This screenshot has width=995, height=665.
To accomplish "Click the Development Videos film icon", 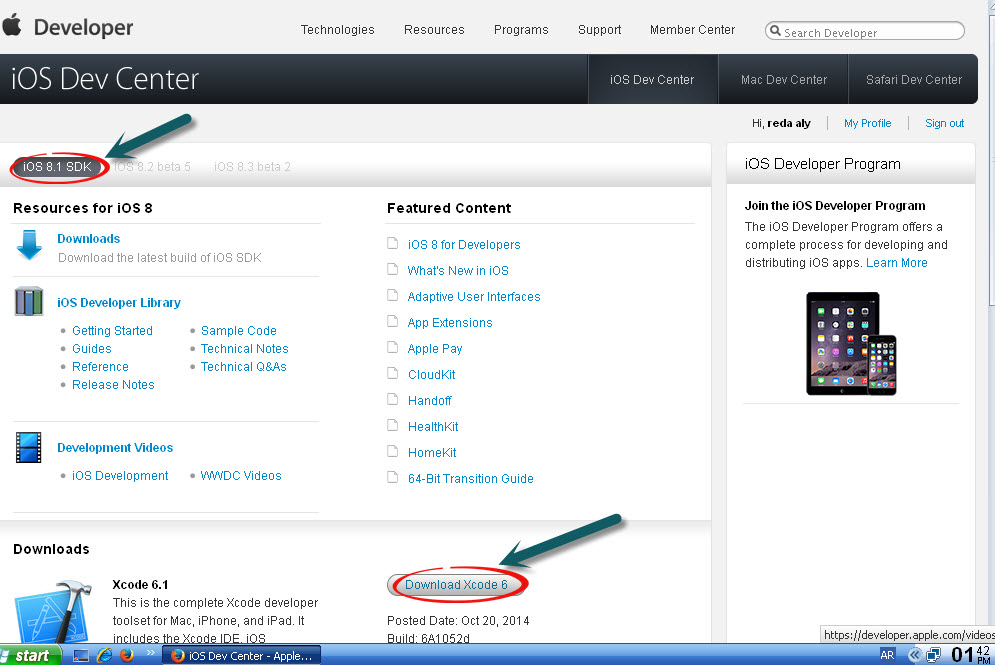I will point(29,447).
